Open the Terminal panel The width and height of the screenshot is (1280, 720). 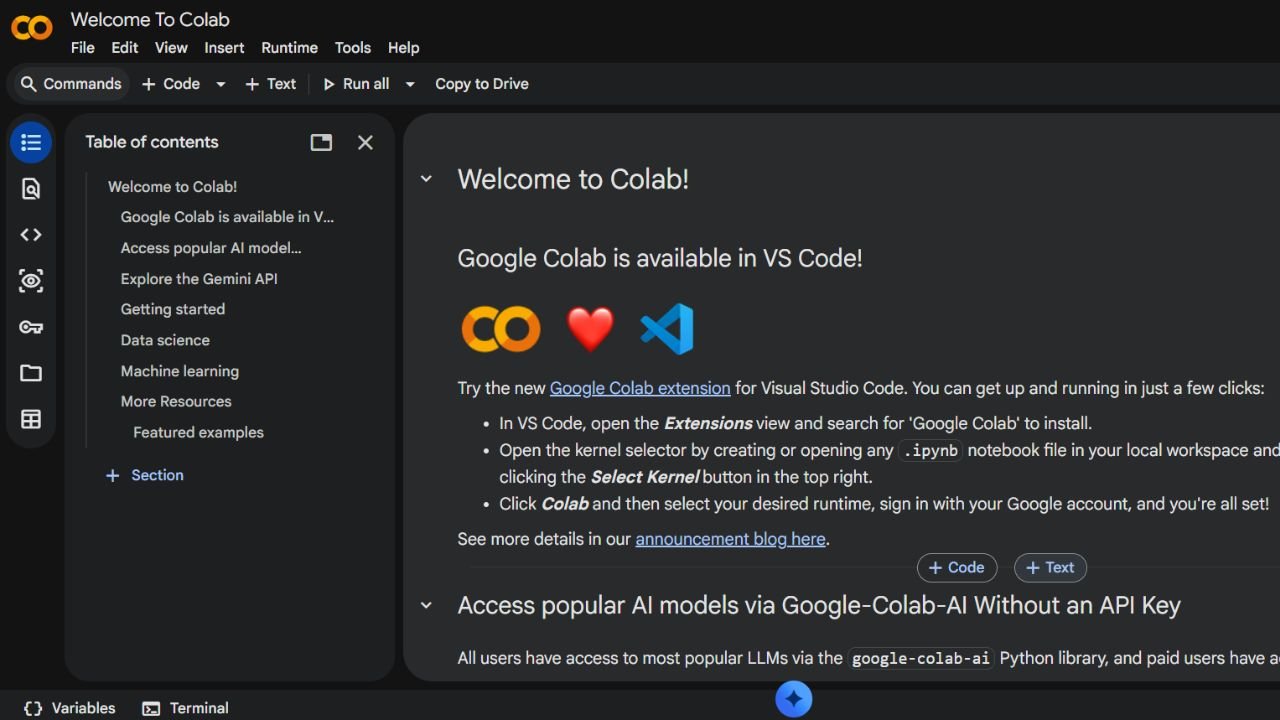(x=186, y=708)
